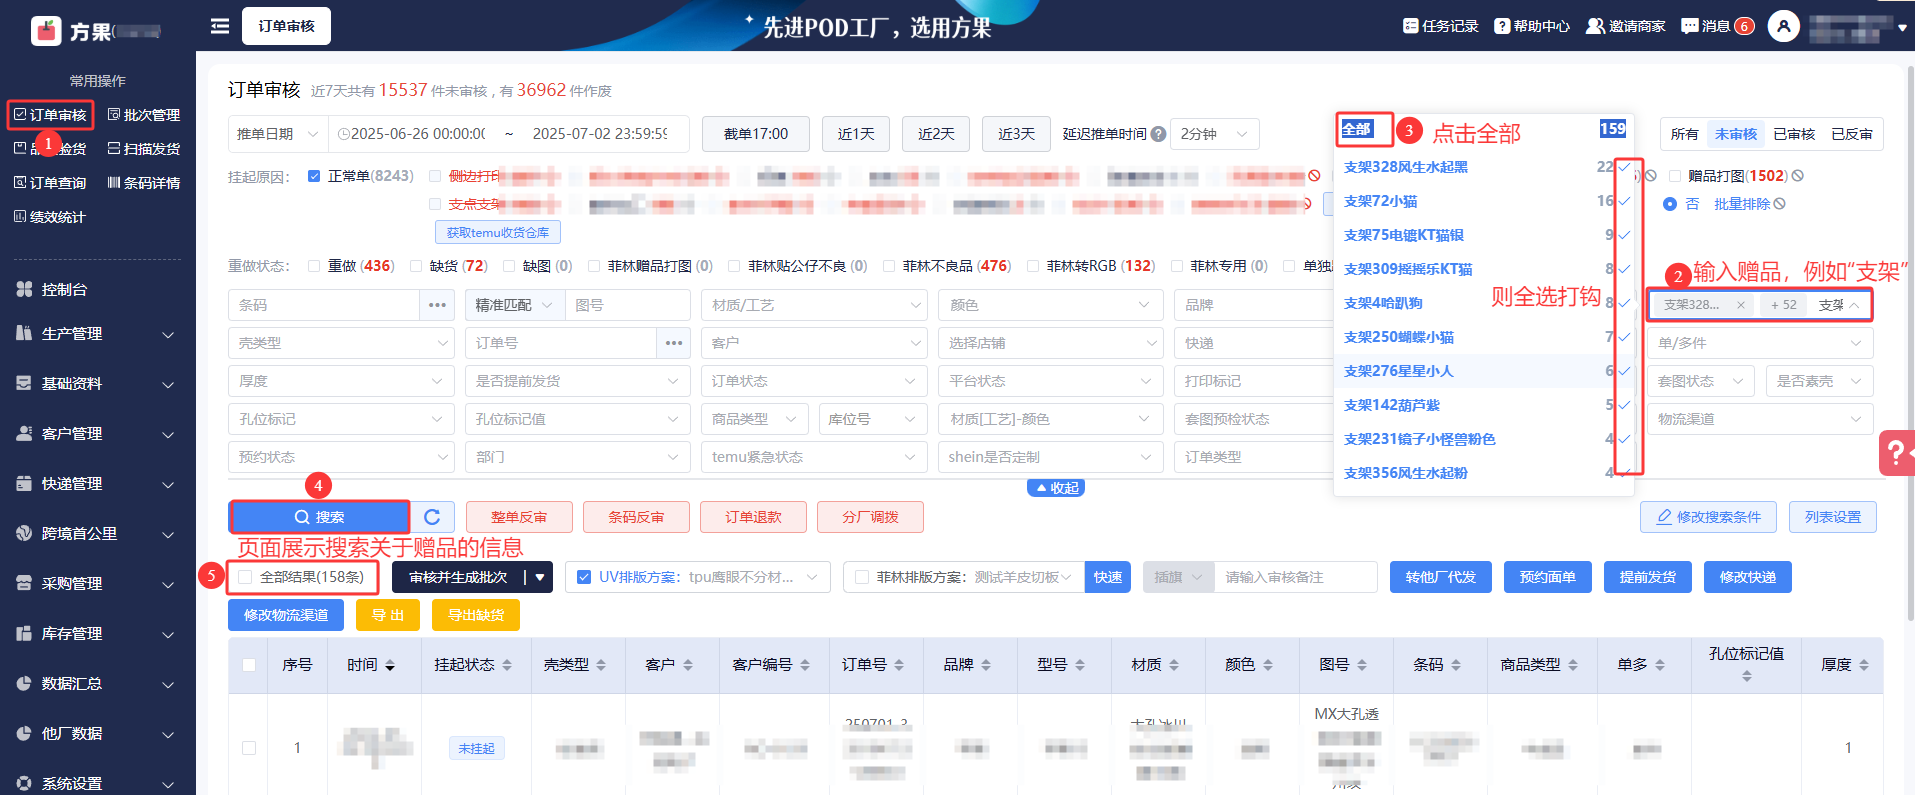Screen dimensions: 1915x795
Task: Click the blue 搜索 button
Action: [x=319, y=517]
